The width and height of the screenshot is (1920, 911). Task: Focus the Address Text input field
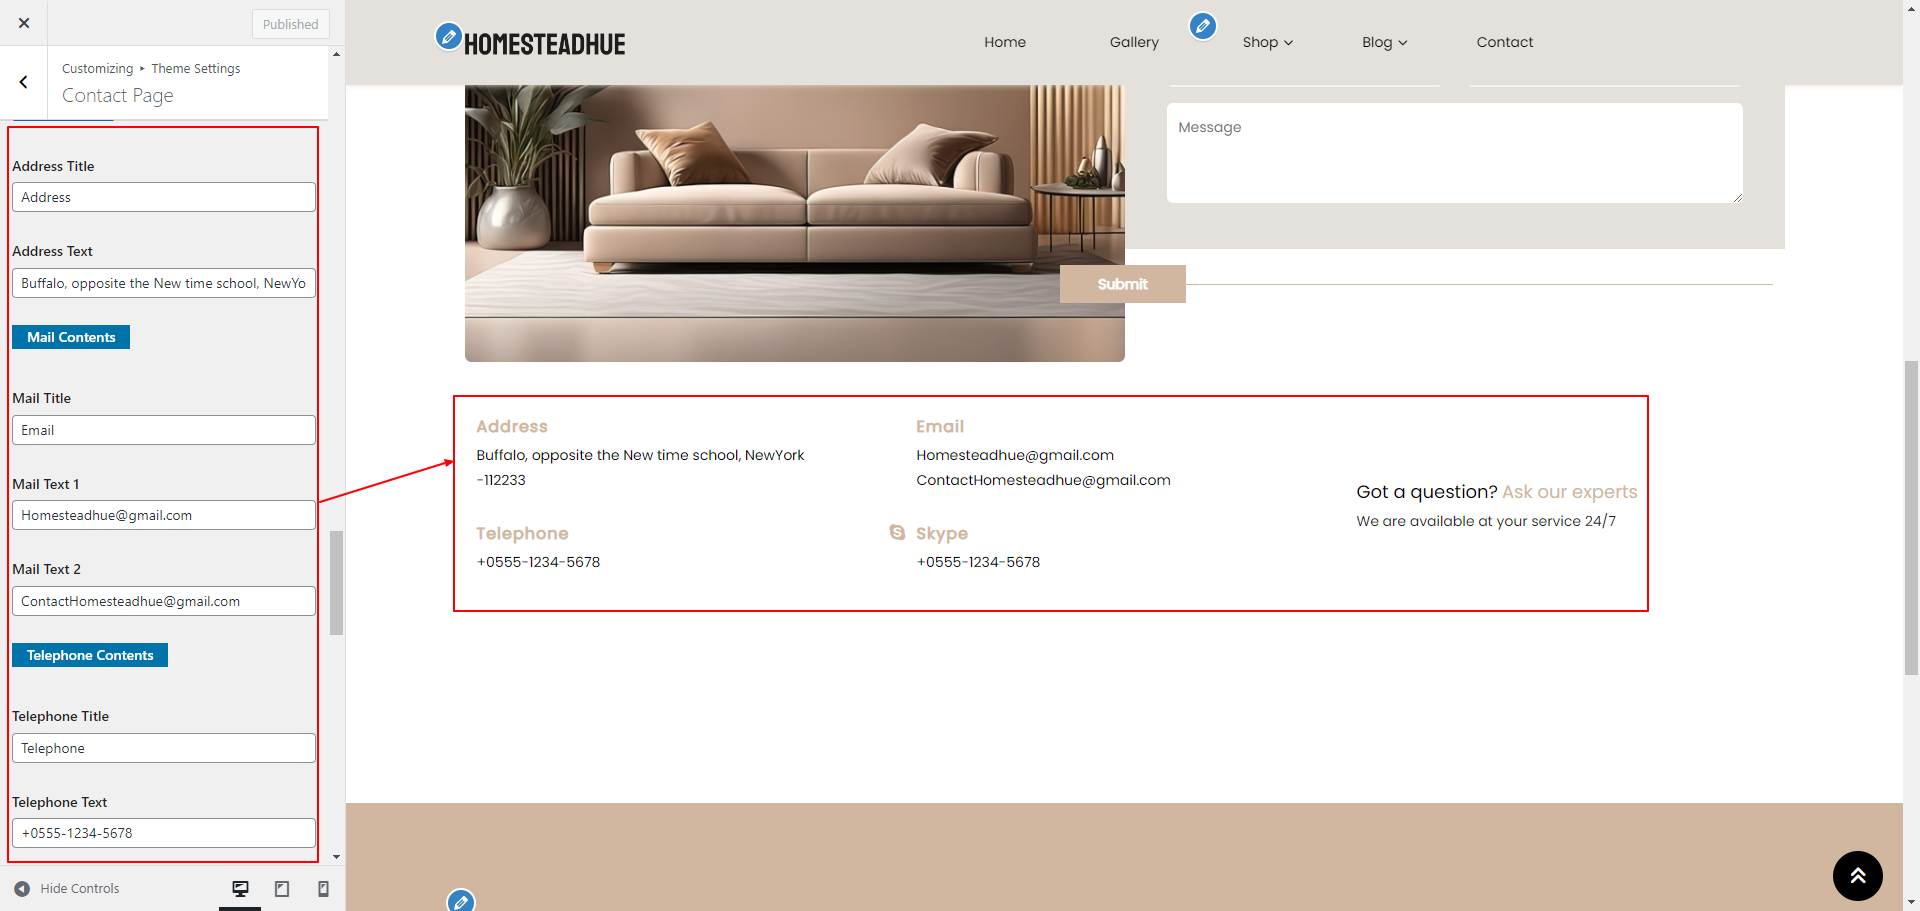(x=164, y=284)
